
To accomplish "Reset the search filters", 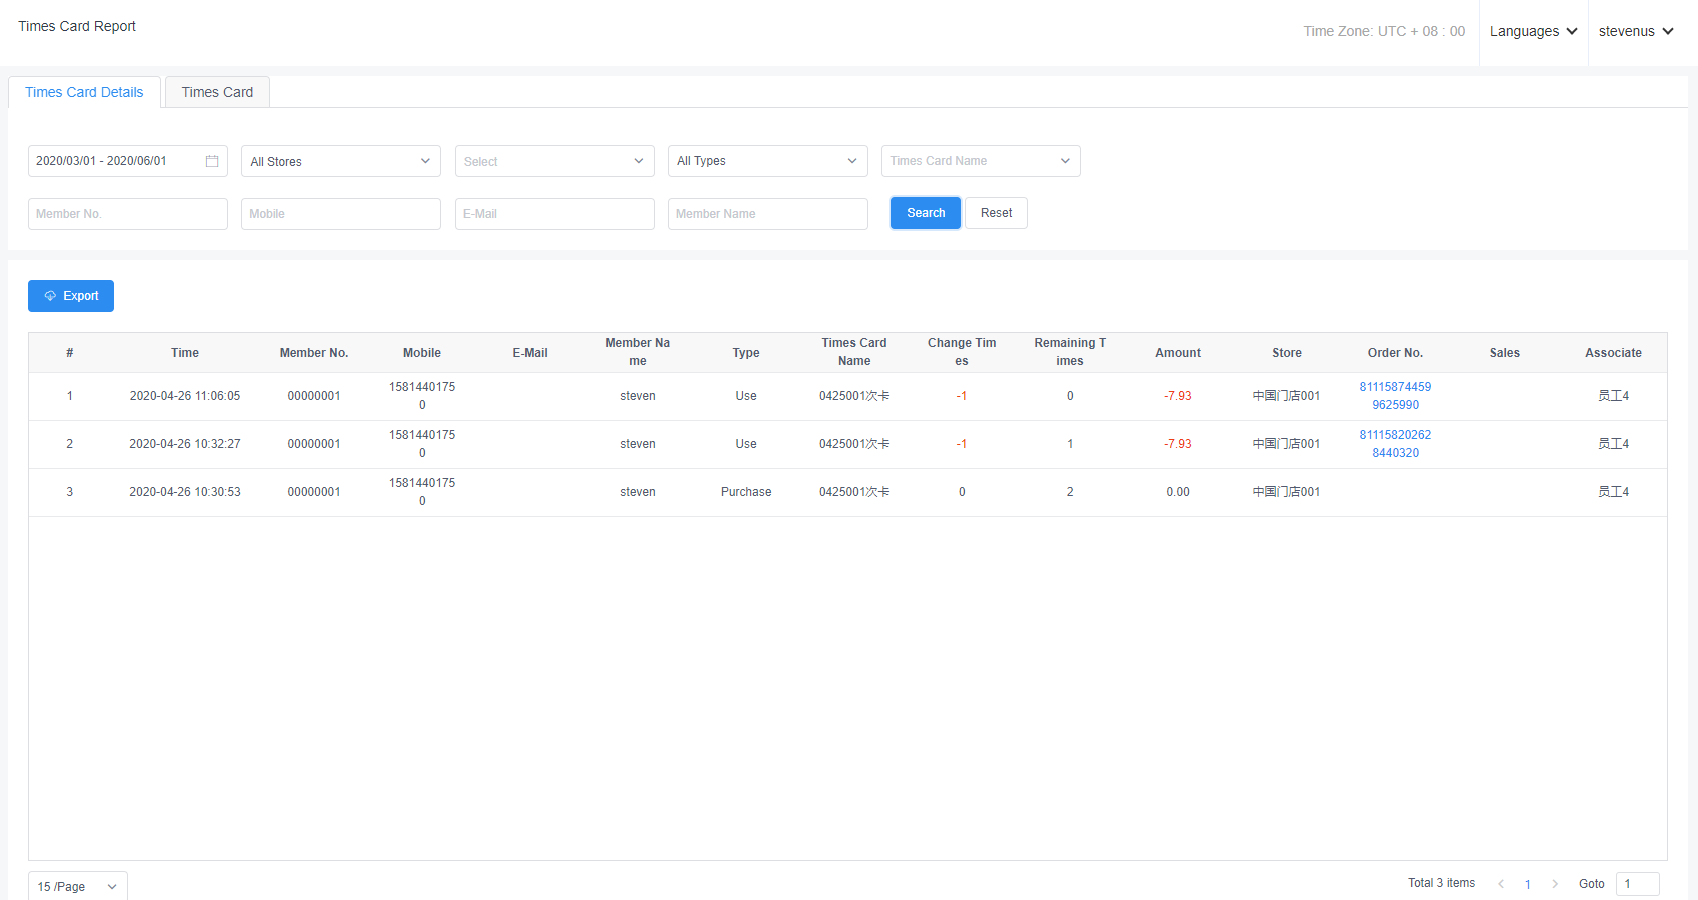I will click(x=996, y=213).
